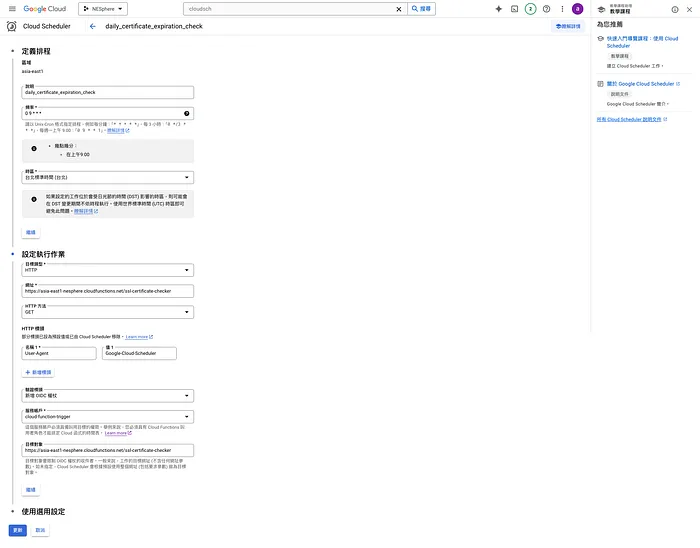
Task: Open learn more link in DST notice
Action: coord(86,211)
